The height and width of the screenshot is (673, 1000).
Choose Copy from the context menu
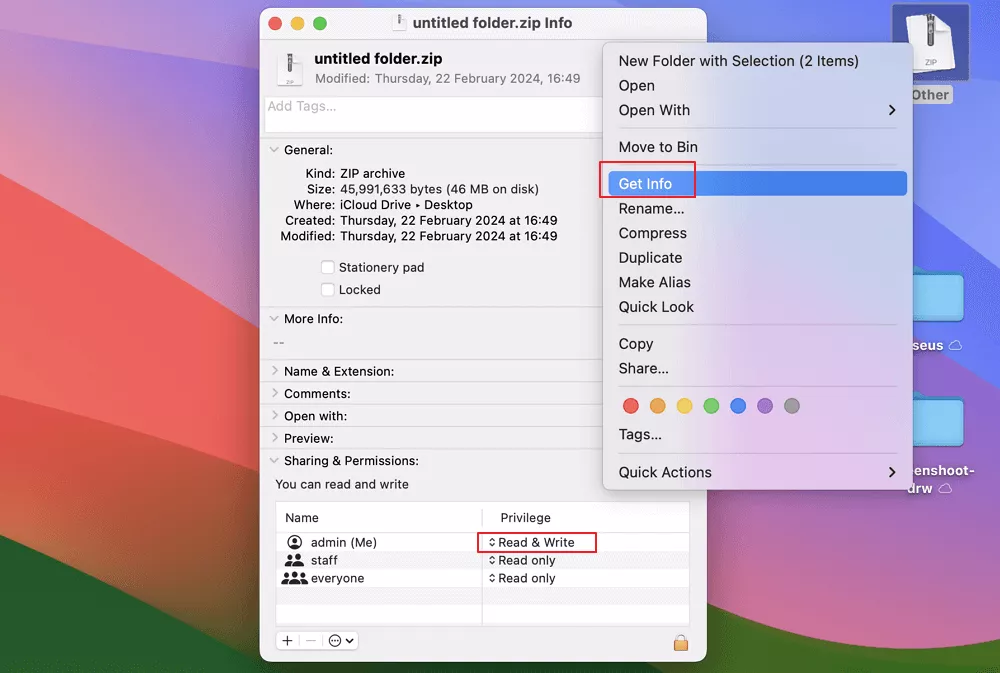757,344
